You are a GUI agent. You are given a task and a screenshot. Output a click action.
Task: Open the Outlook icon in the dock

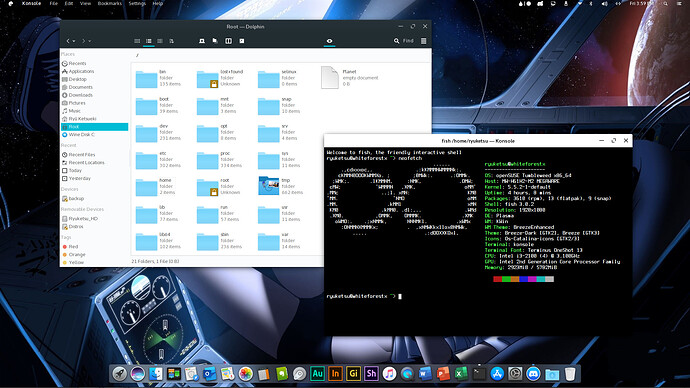tap(210, 374)
